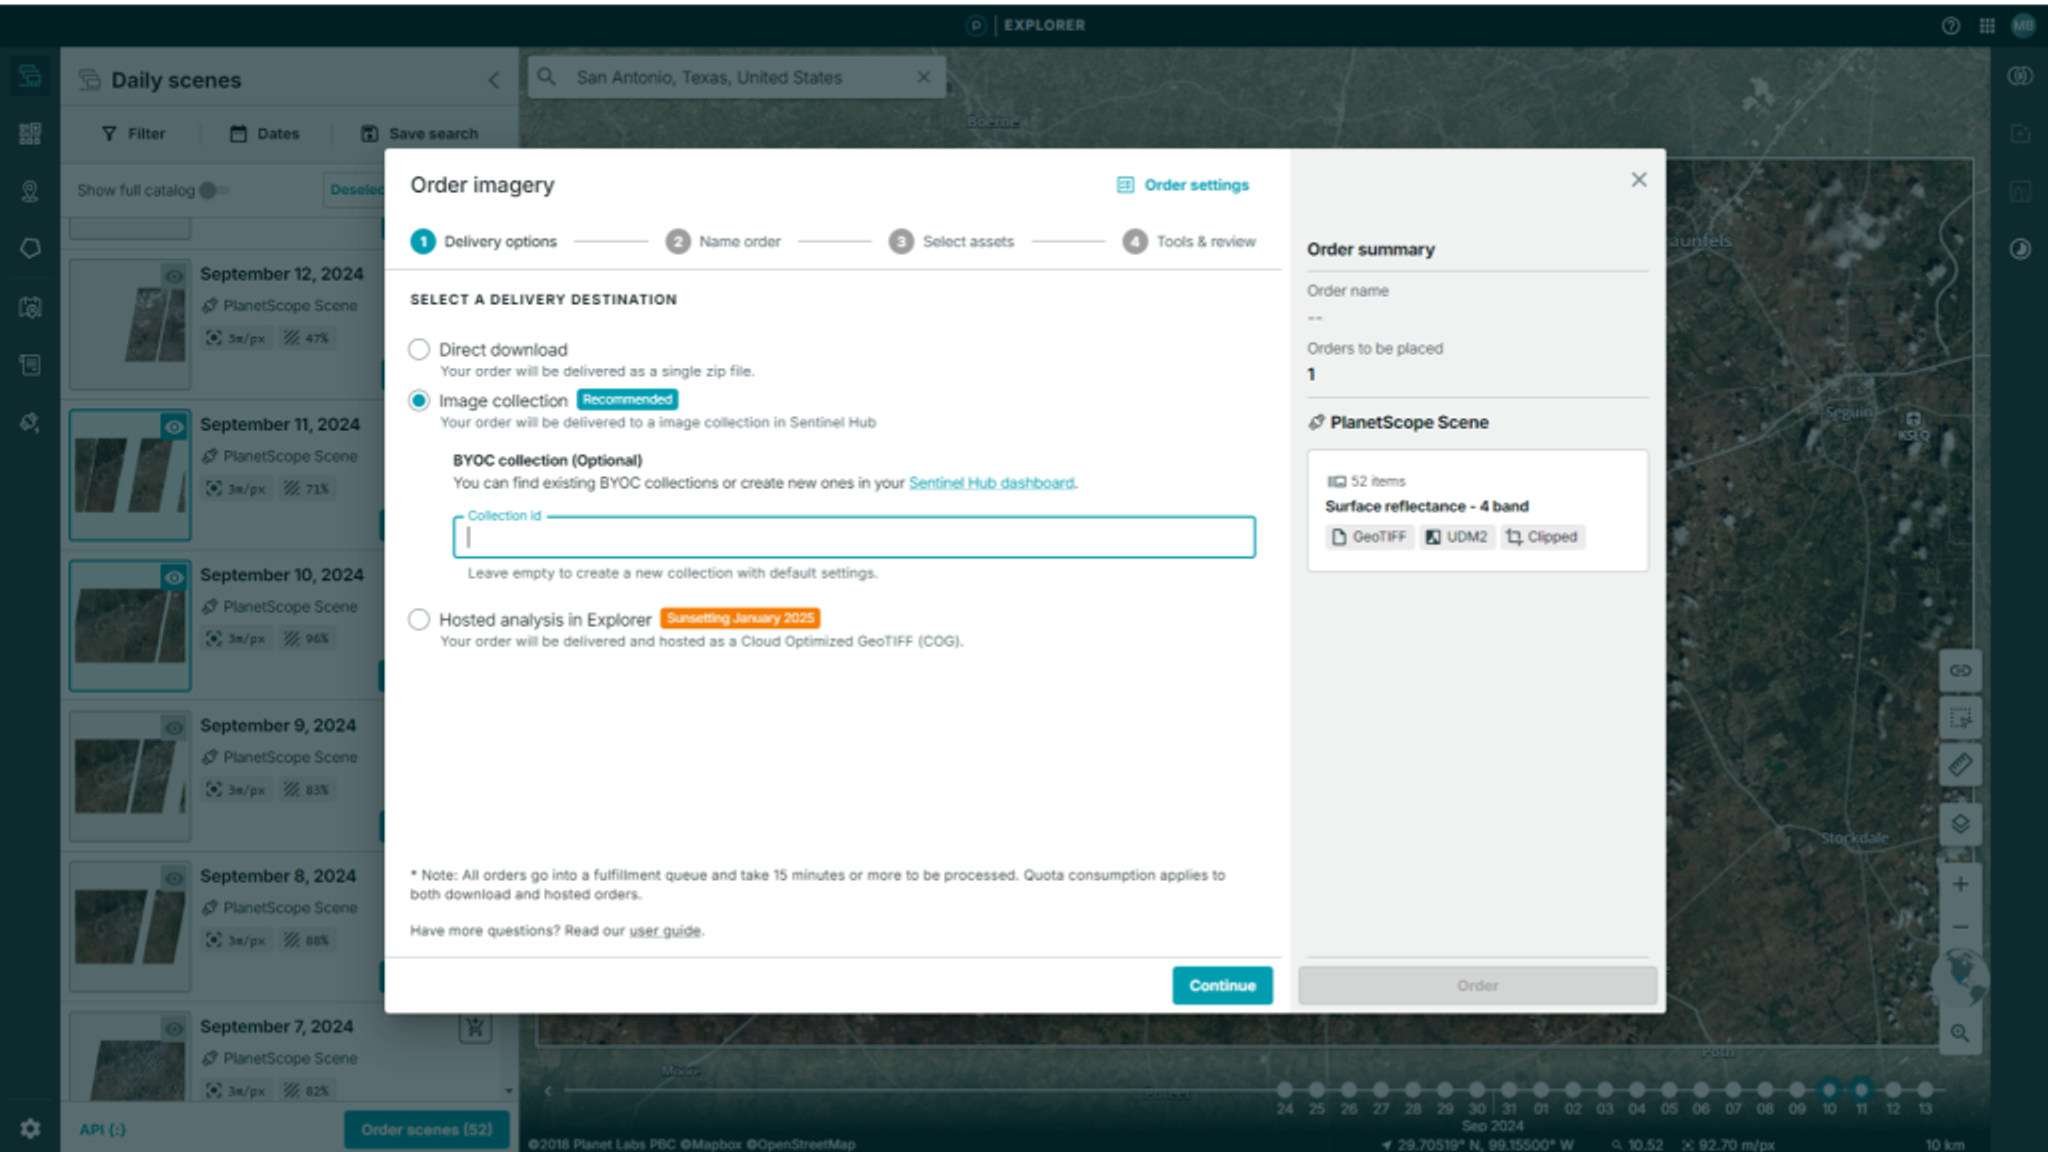Click the copy link icon on map
The height and width of the screenshot is (1152, 2048).
tap(1960, 670)
